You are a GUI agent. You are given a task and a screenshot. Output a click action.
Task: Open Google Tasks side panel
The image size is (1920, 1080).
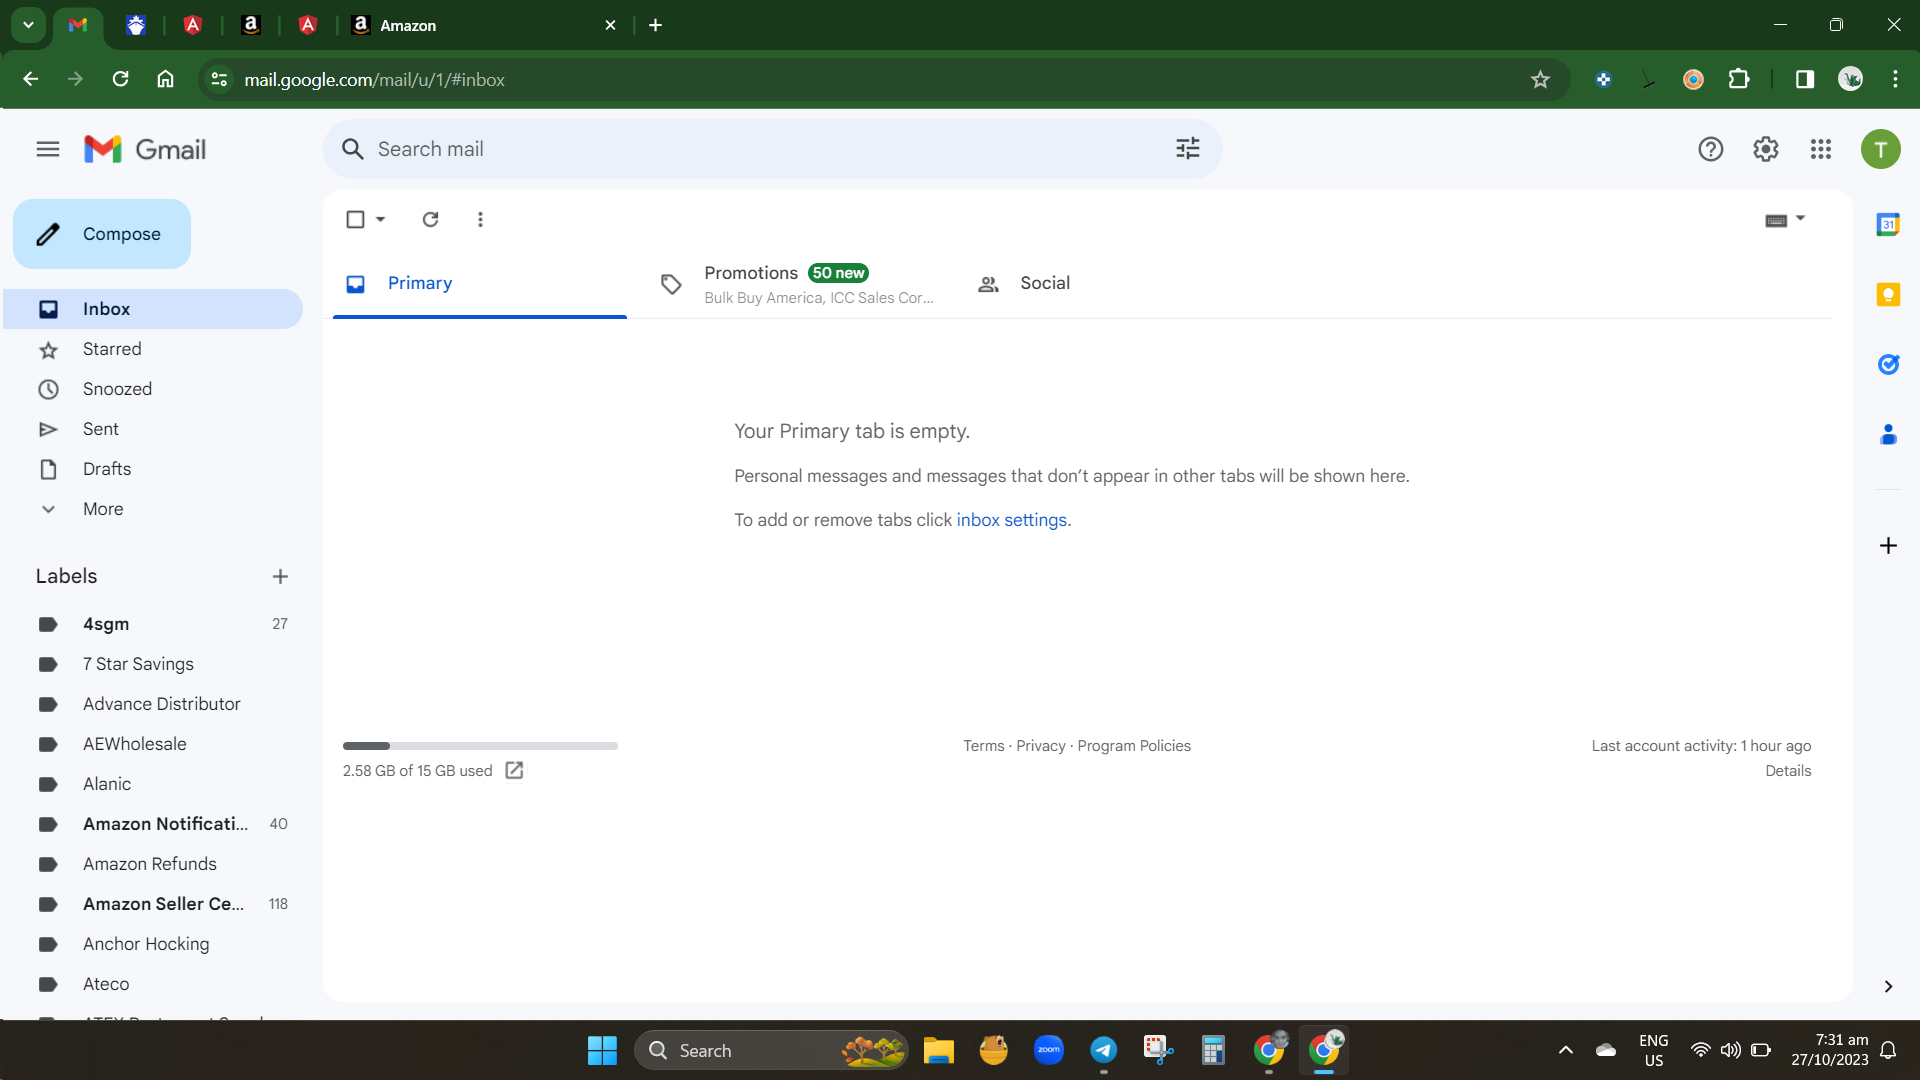[1888, 364]
